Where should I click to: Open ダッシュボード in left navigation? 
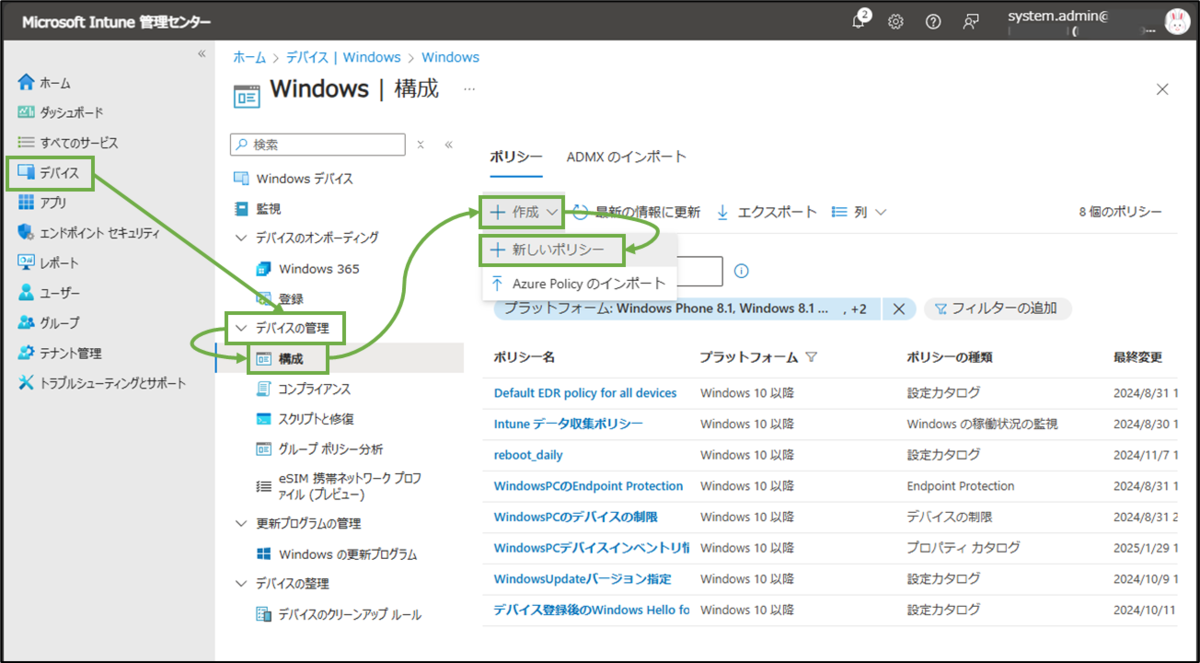pyautogui.click(x=60, y=113)
